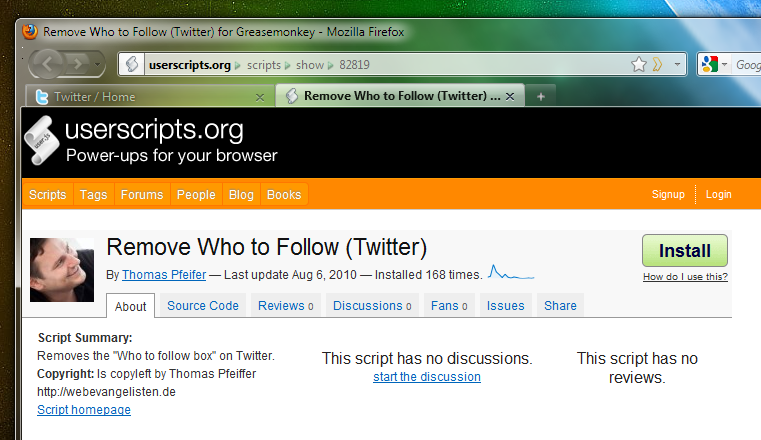The image size is (761, 440).
Task: Click the green Install button
Action: 685,251
